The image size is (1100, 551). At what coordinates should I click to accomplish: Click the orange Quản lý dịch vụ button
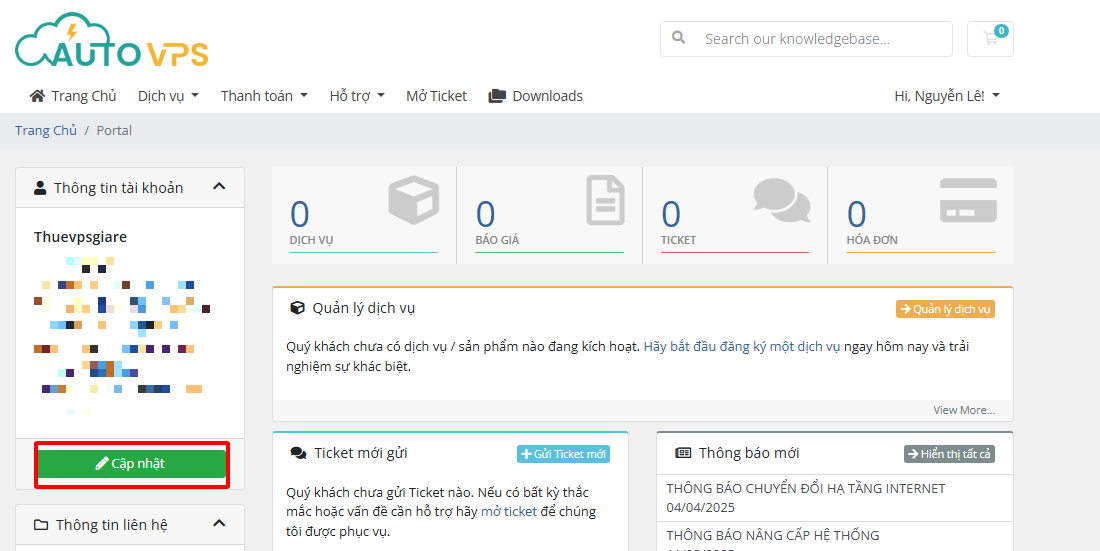(x=945, y=309)
